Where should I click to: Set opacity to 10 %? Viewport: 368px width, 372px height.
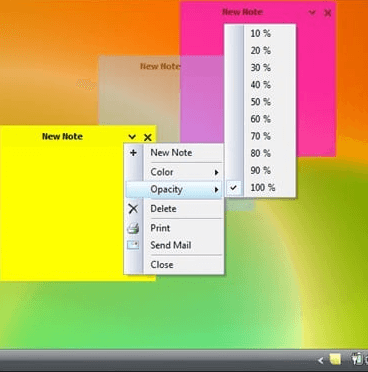coord(260,33)
